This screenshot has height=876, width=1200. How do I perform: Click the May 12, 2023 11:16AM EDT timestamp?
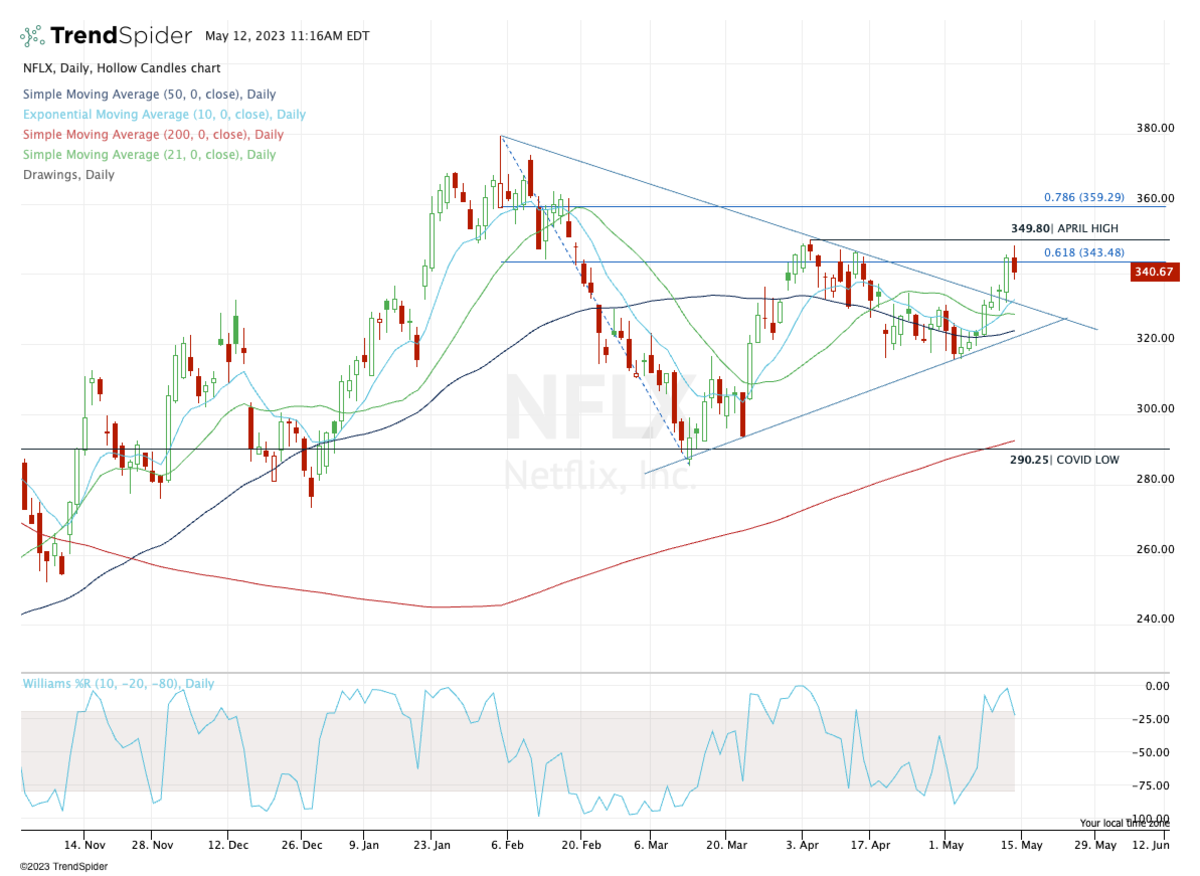[285, 35]
